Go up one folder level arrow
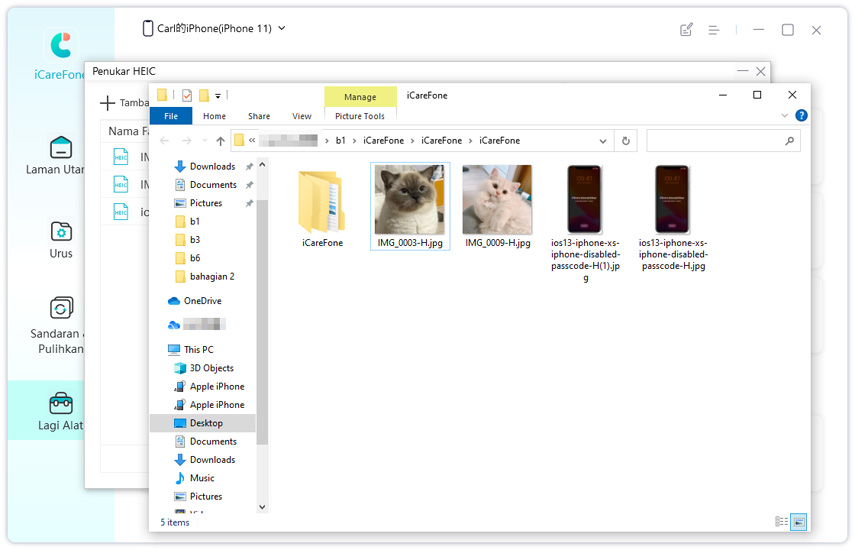This screenshot has width=855, height=550. [220, 141]
